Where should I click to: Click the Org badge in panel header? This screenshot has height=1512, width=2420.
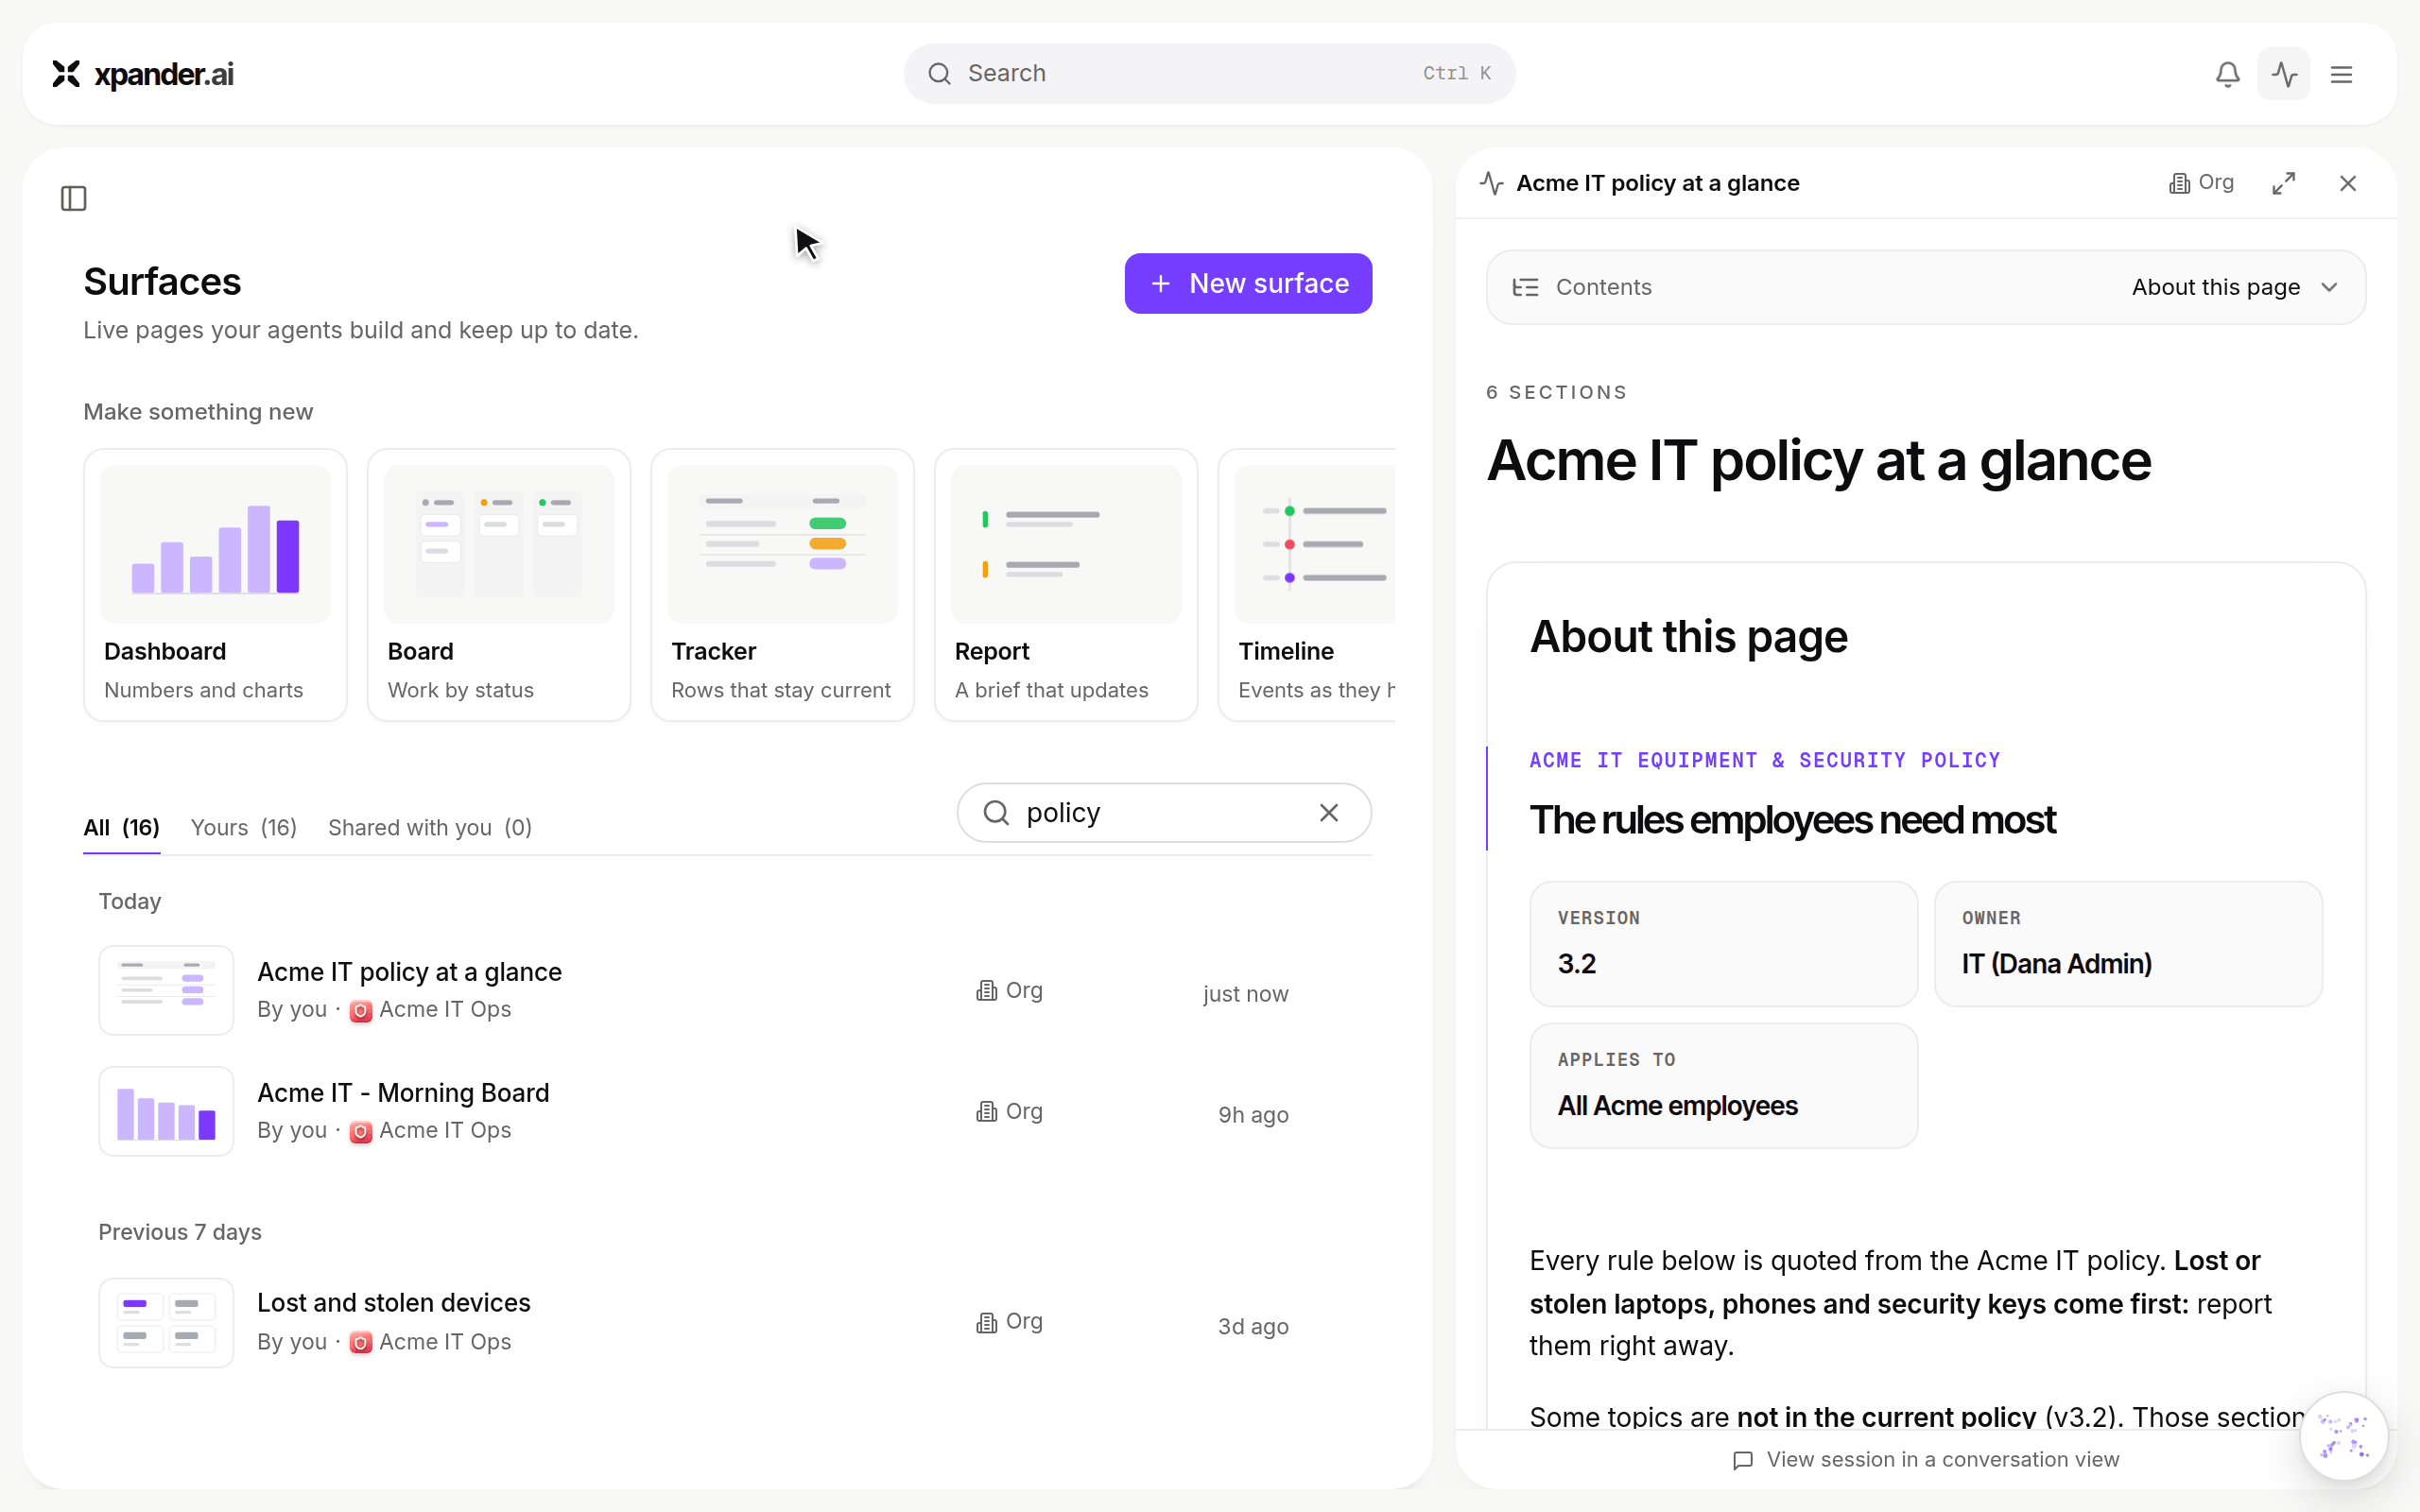click(x=2201, y=183)
